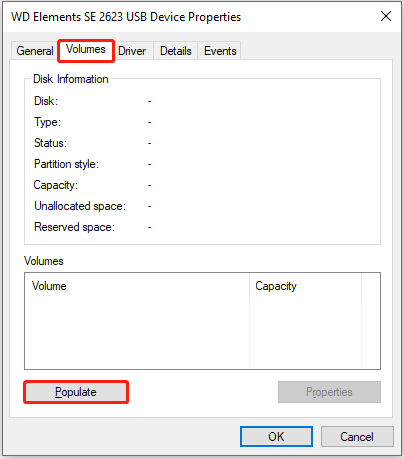Click the Volume column header
The image size is (404, 459).
pos(137,286)
